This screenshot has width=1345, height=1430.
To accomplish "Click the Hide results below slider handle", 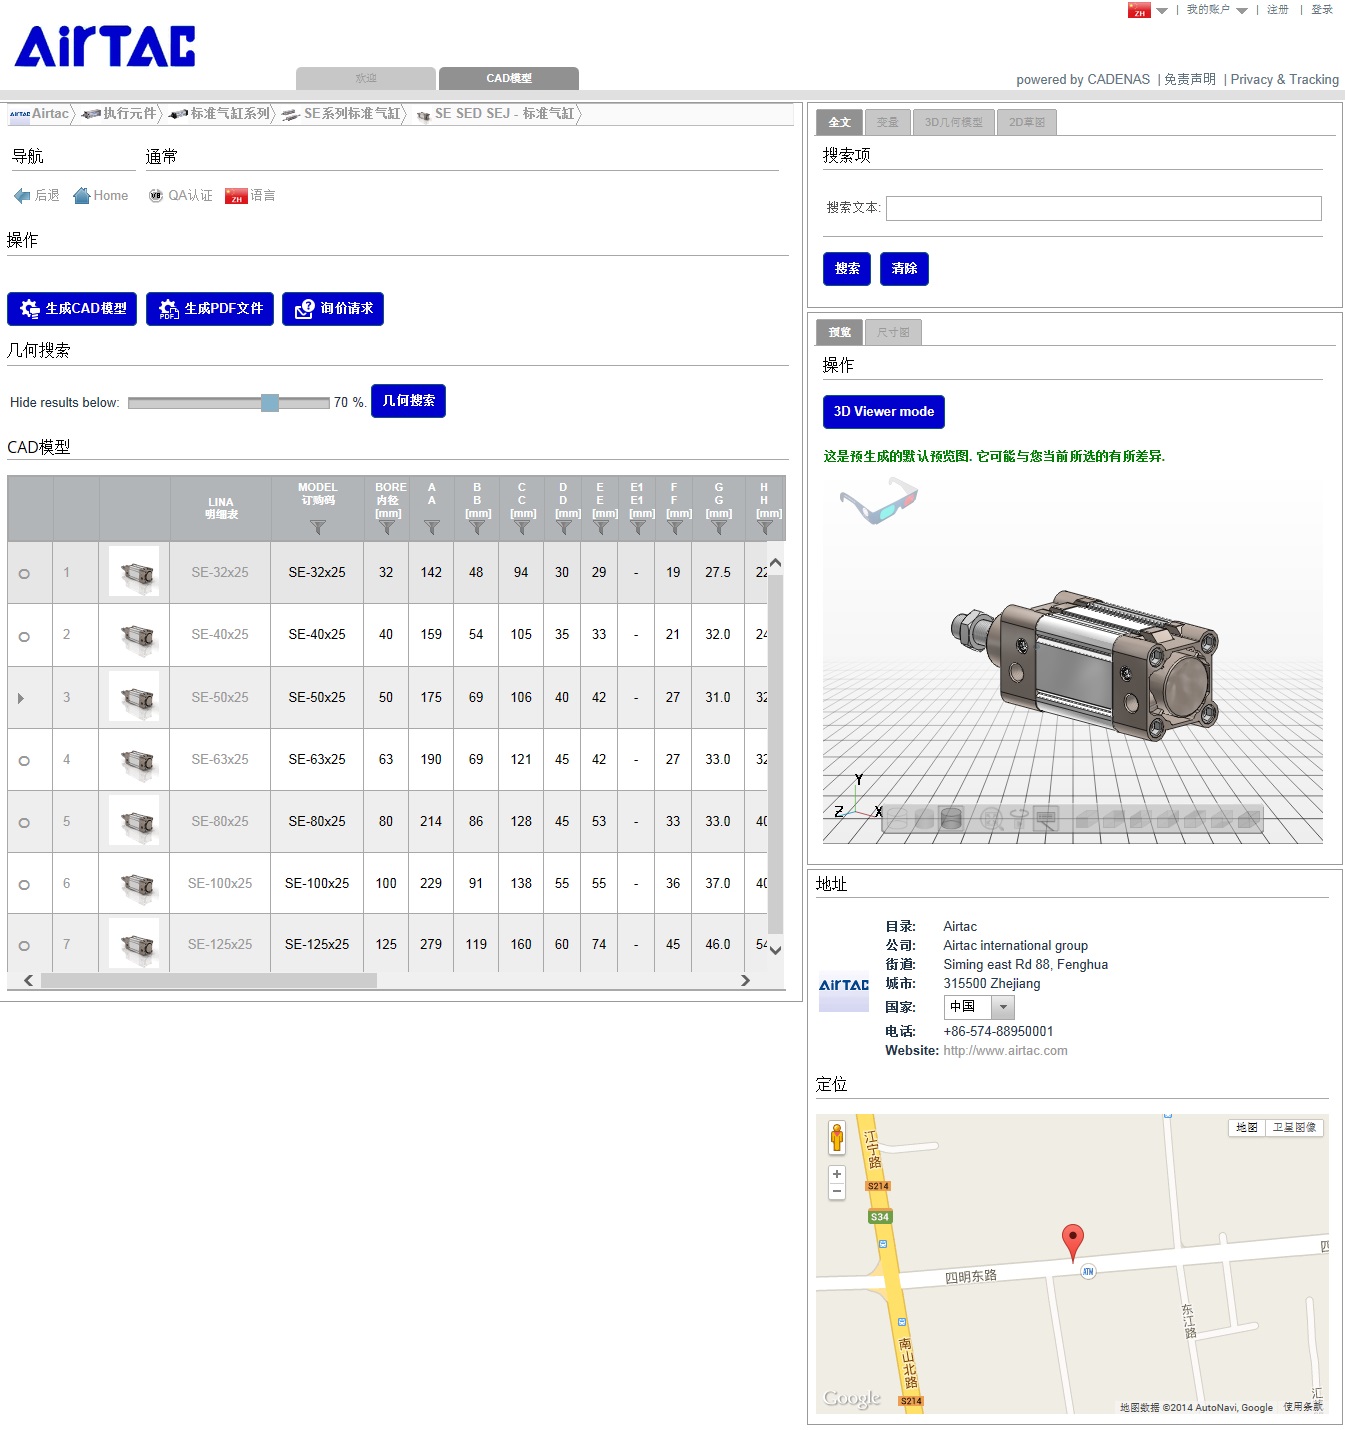I will (270, 403).
